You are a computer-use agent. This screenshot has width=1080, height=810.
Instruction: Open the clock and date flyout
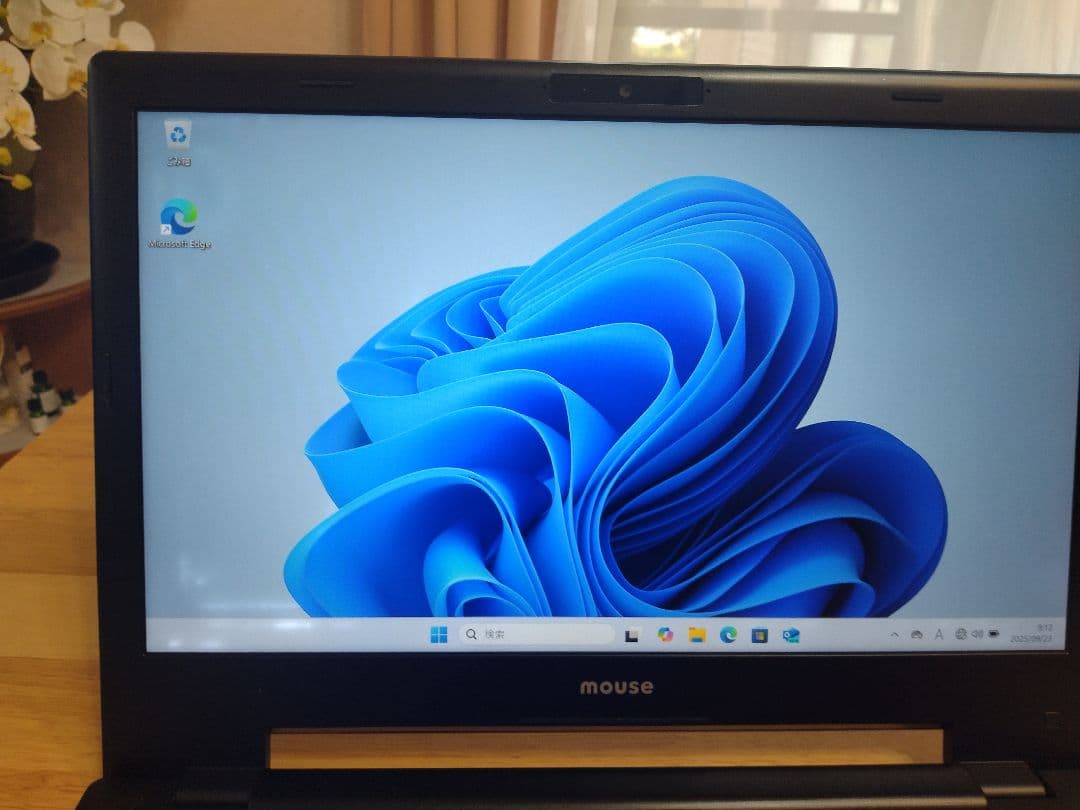[x=1040, y=633]
